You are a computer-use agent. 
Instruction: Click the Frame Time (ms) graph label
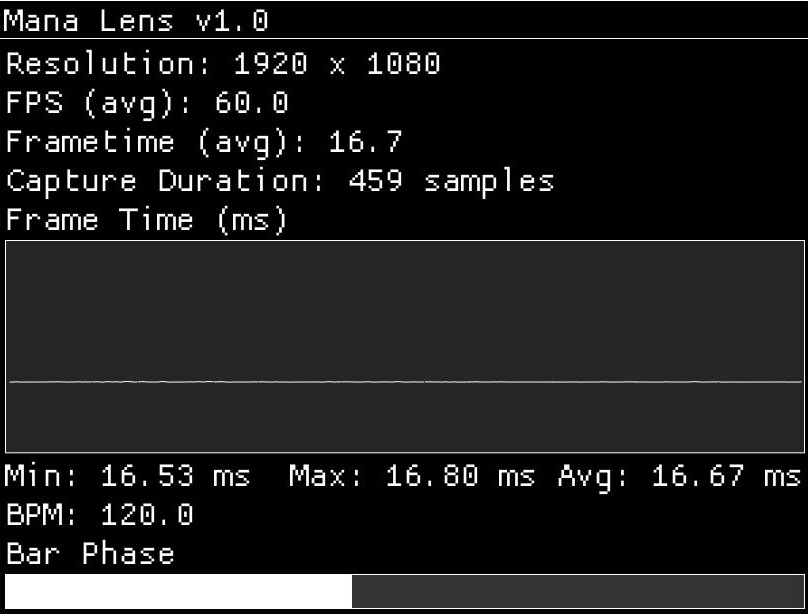pos(147,220)
